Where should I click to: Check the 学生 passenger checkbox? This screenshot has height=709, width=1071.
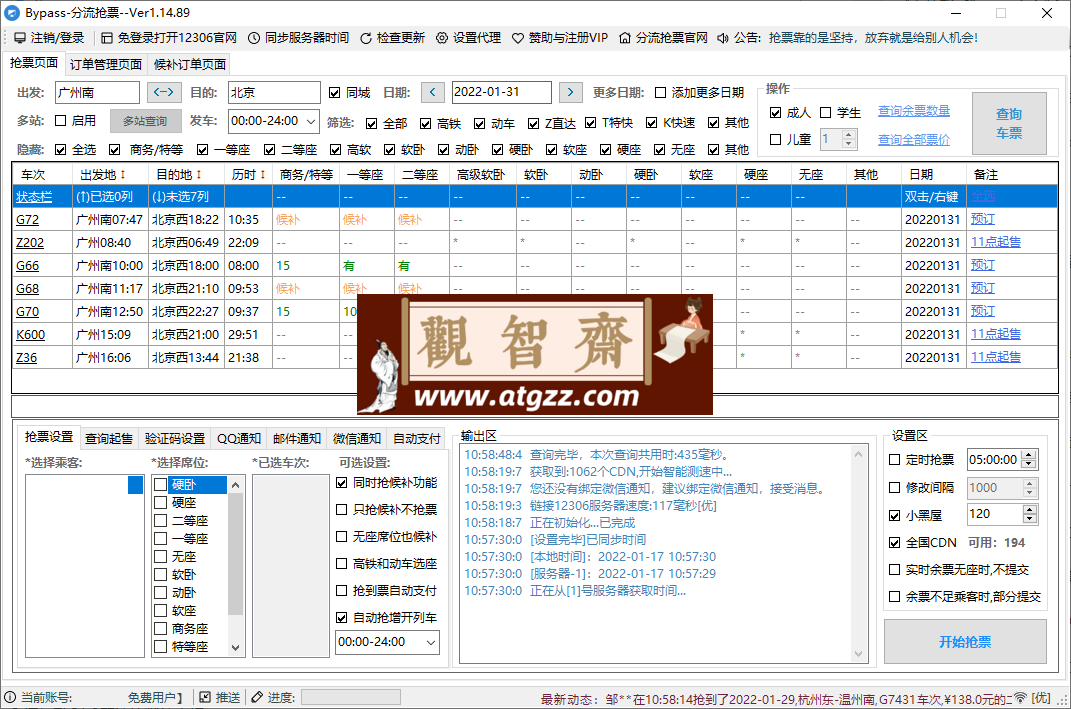[x=826, y=113]
